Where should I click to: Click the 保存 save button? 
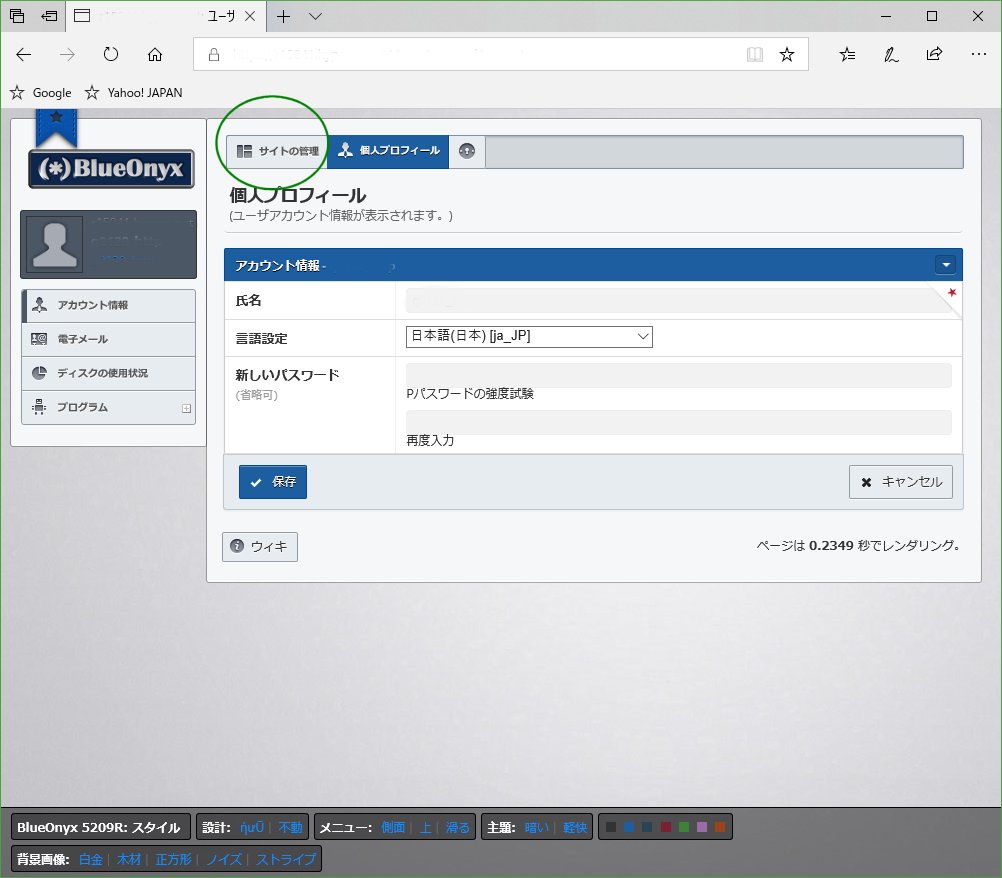[272, 481]
